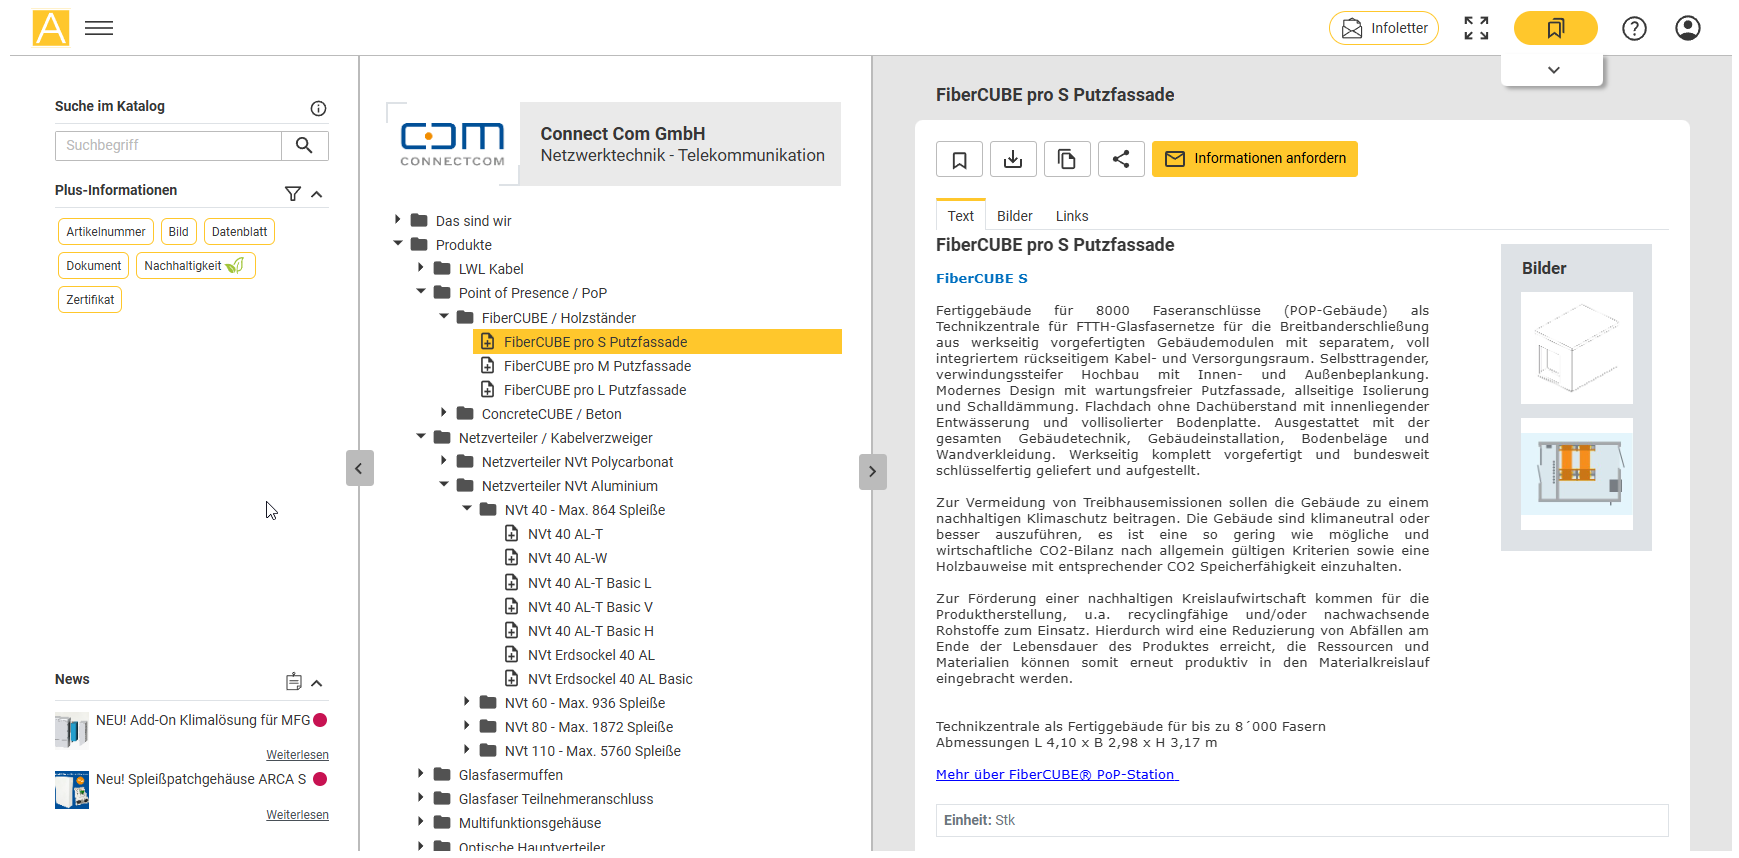This screenshot has height=858, width=1739.
Task: Select FiberCUBE pro L Putzfassade
Action: click(595, 390)
